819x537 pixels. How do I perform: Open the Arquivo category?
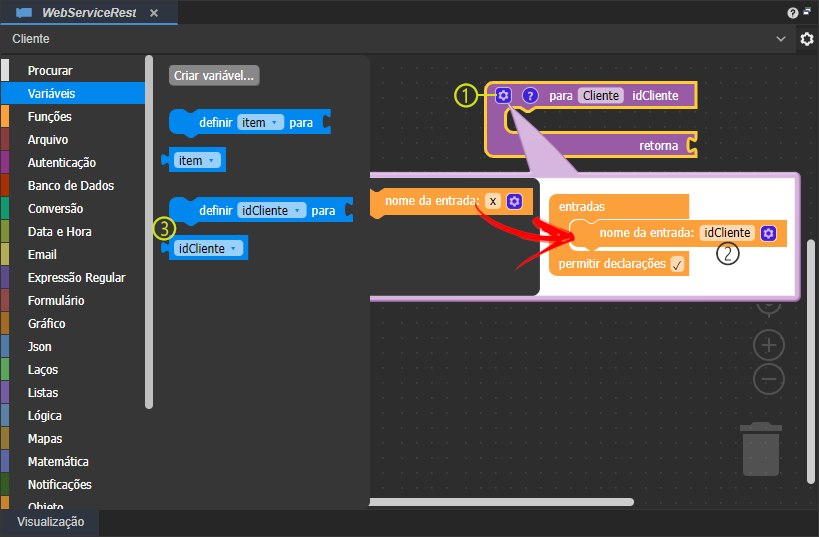73,139
